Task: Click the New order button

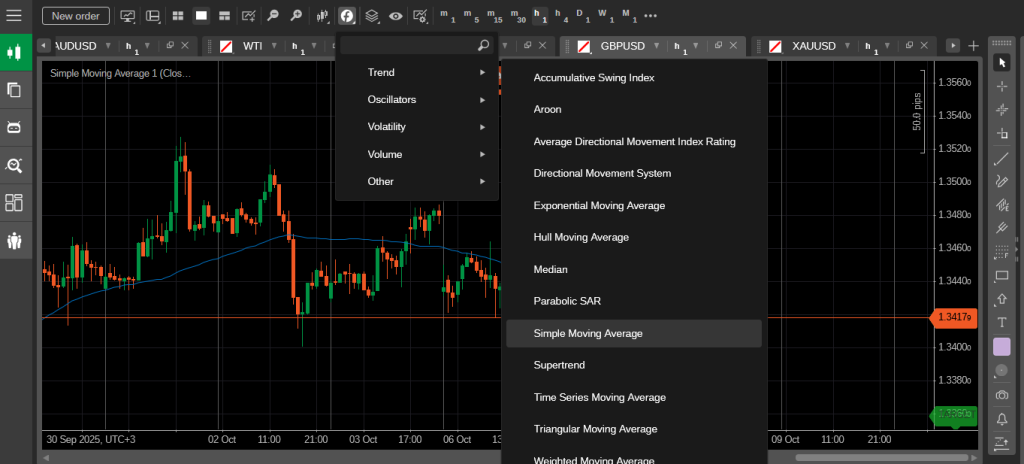Action: tap(76, 16)
